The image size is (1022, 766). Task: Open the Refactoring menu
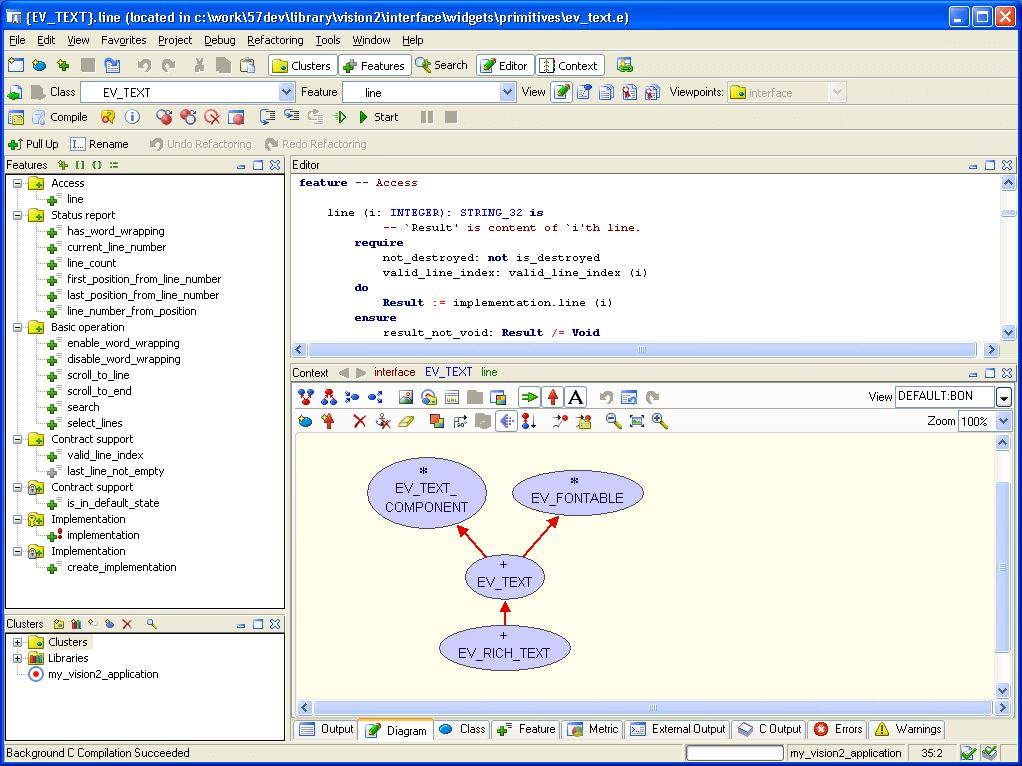275,40
